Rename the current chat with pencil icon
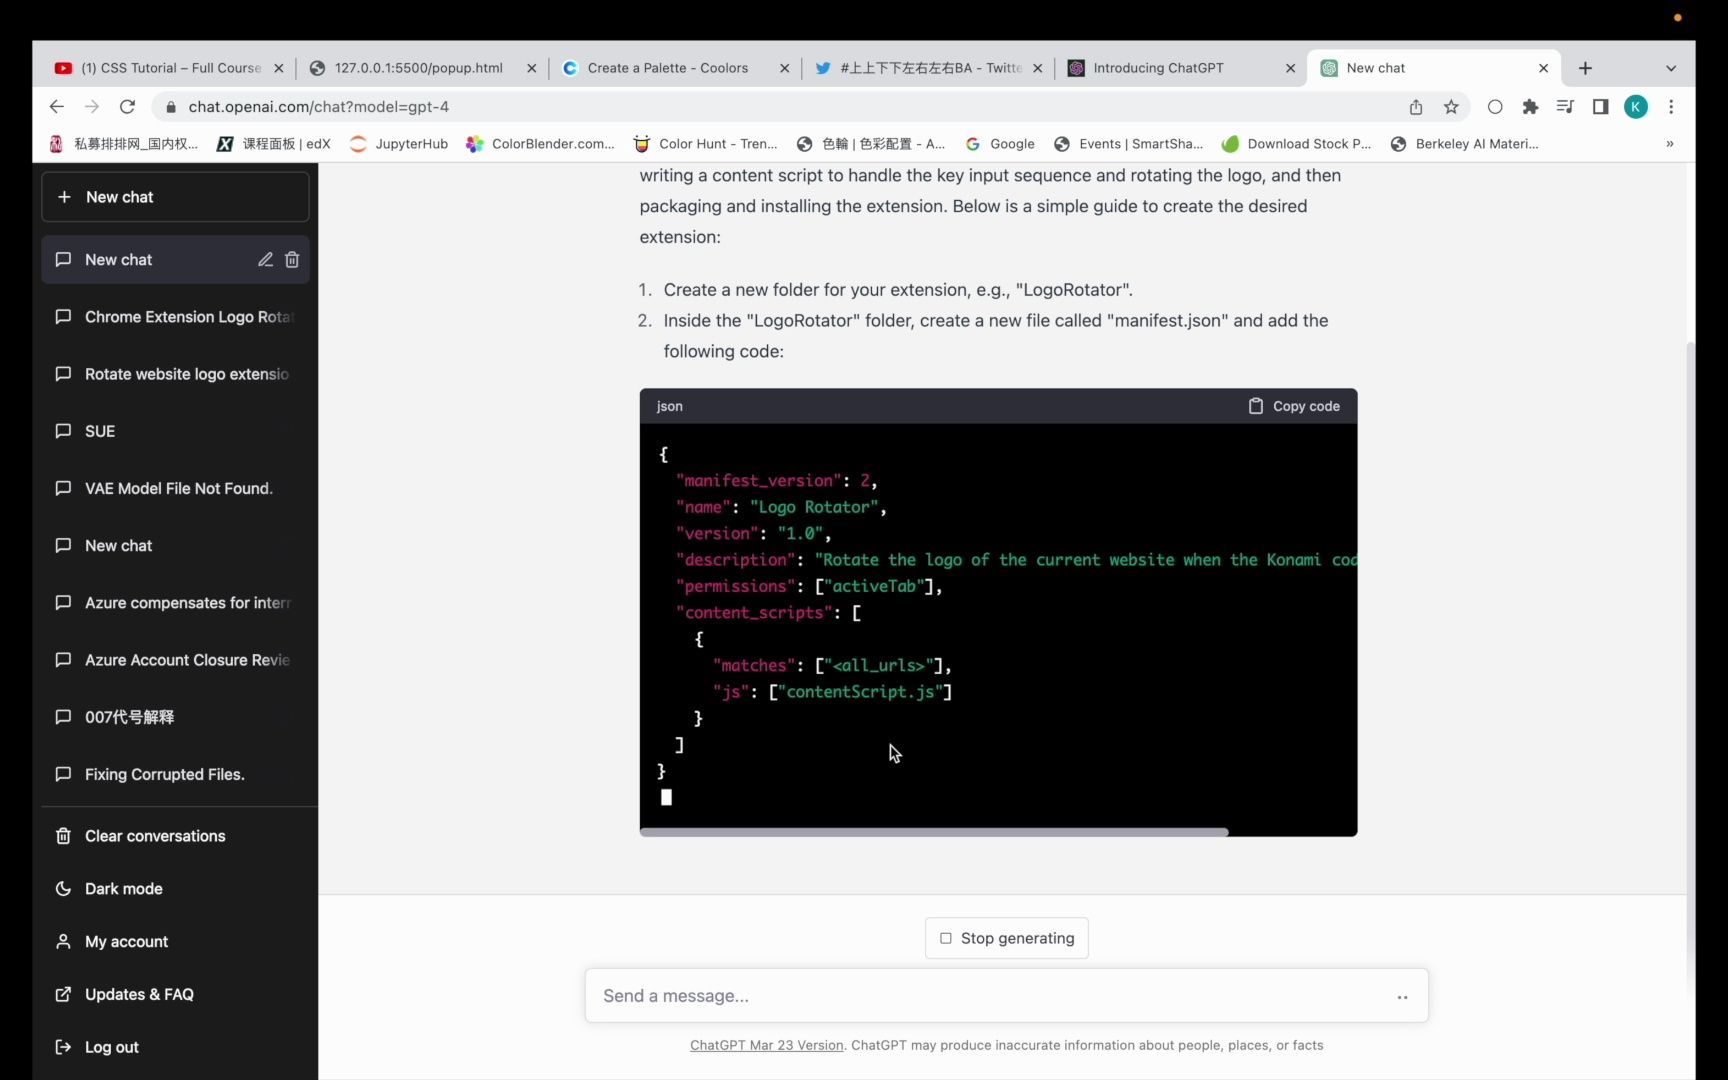The width and height of the screenshot is (1728, 1080). click(x=265, y=260)
